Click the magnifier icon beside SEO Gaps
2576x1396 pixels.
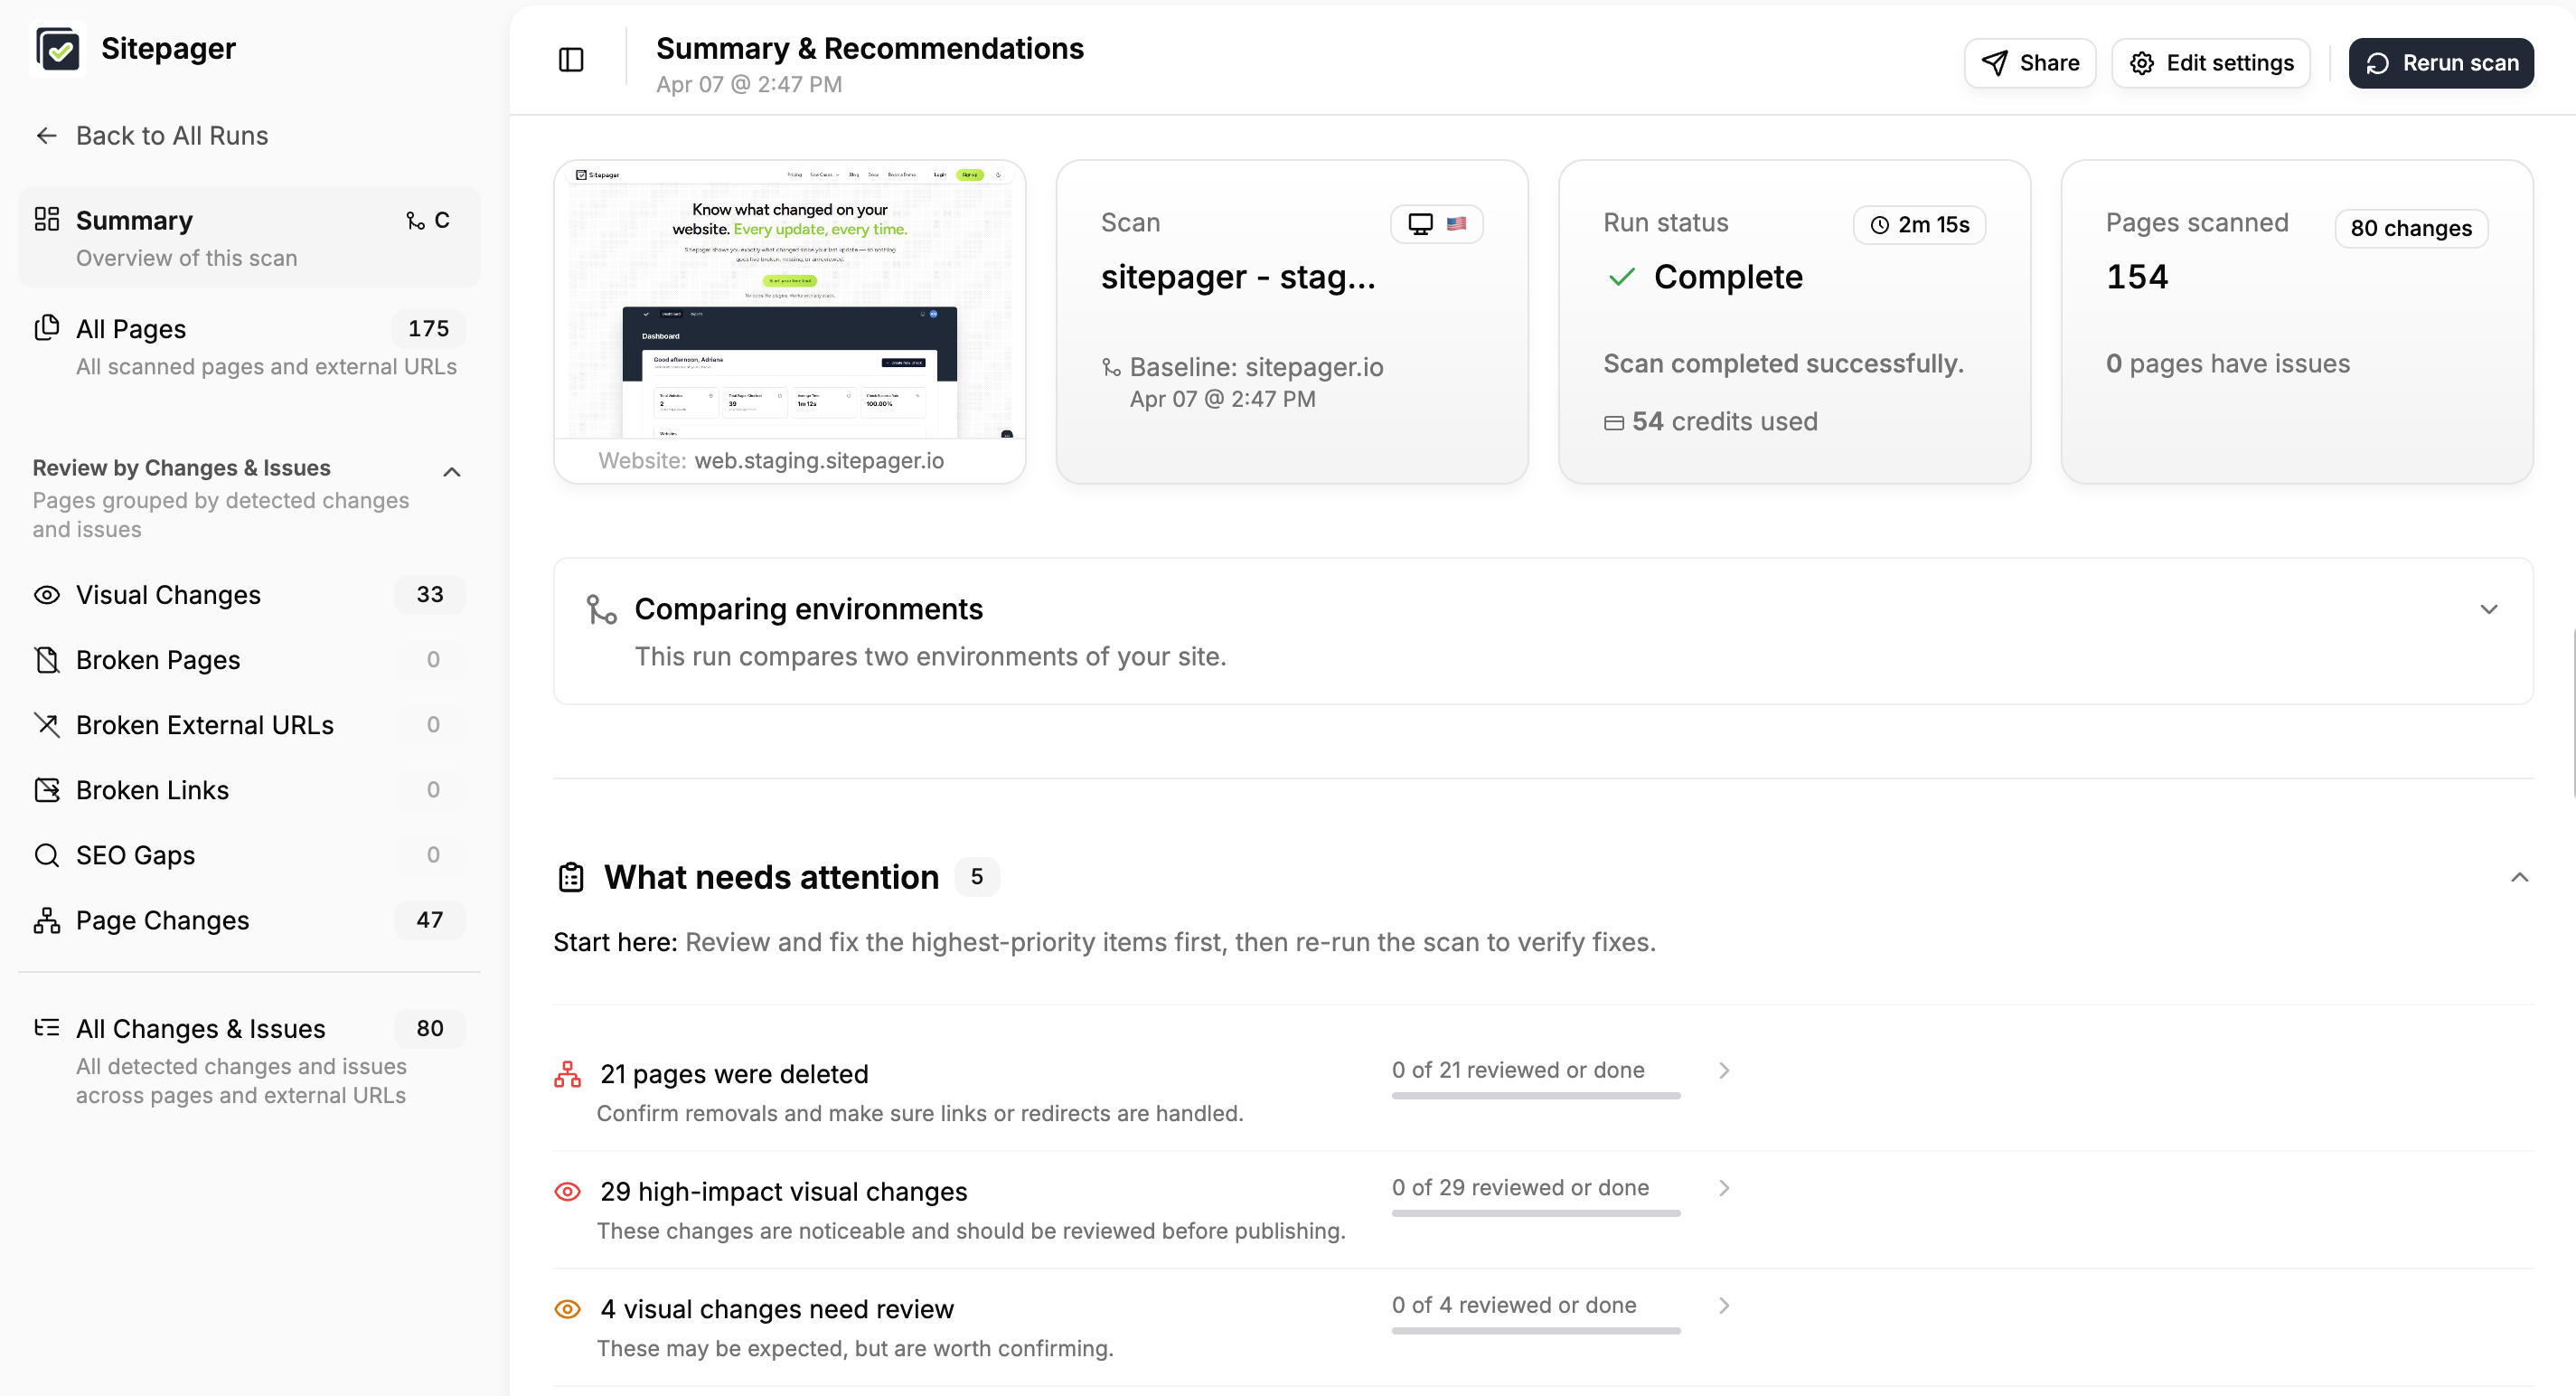point(46,855)
